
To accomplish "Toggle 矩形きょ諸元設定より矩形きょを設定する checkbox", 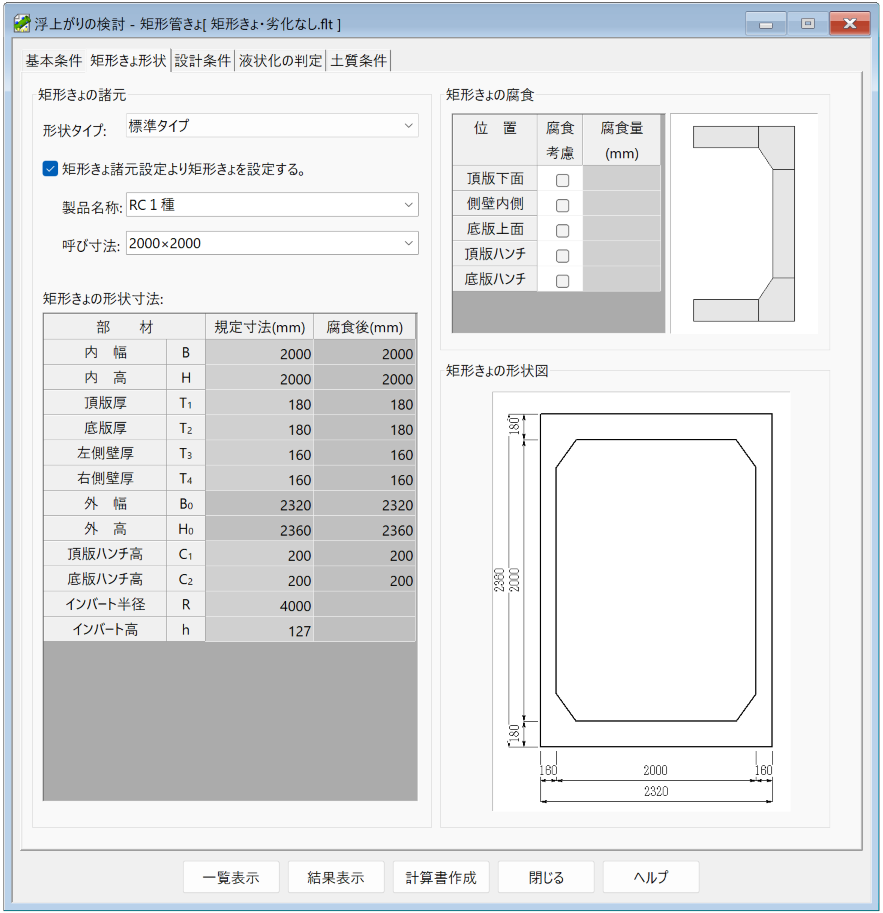I will (50, 169).
